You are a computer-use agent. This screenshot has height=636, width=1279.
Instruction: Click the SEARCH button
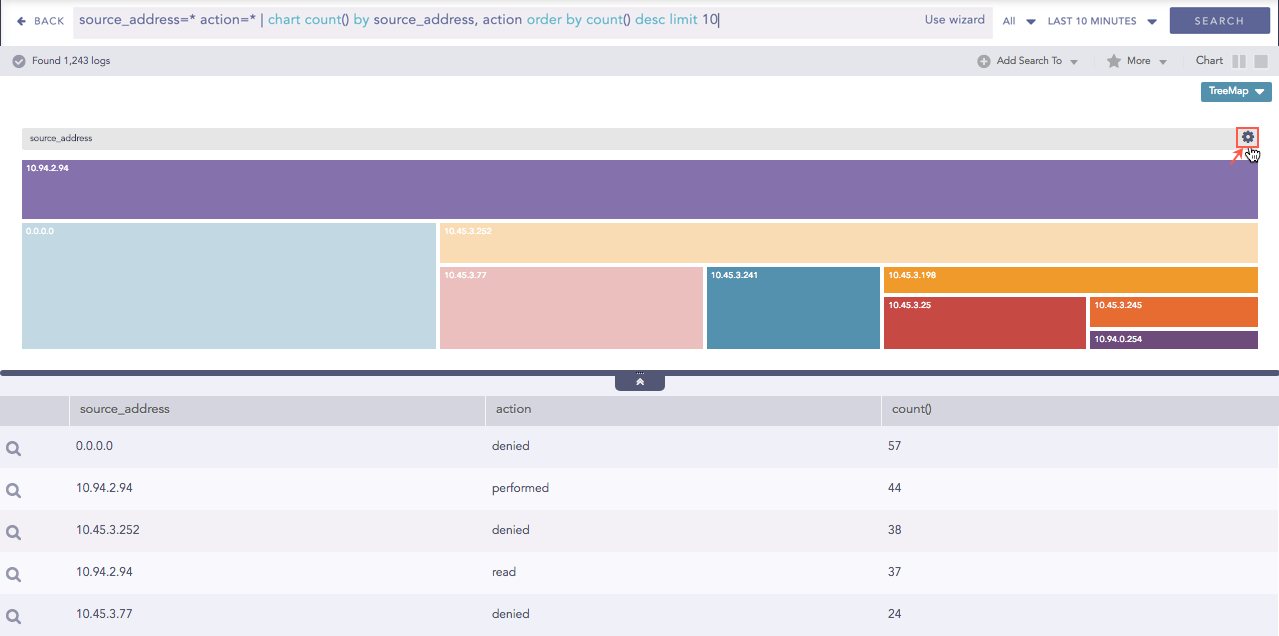[x=1219, y=20]
